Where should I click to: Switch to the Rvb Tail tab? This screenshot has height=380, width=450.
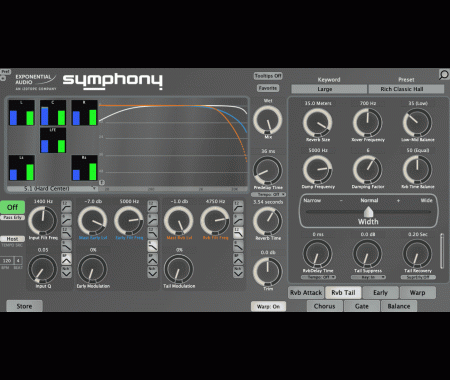(343, 293)
